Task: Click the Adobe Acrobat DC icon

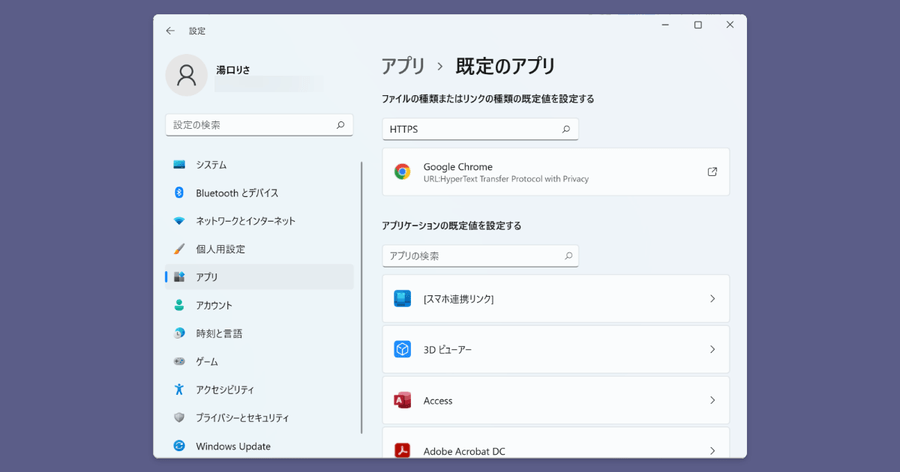Action: click(x=402, y=451)
